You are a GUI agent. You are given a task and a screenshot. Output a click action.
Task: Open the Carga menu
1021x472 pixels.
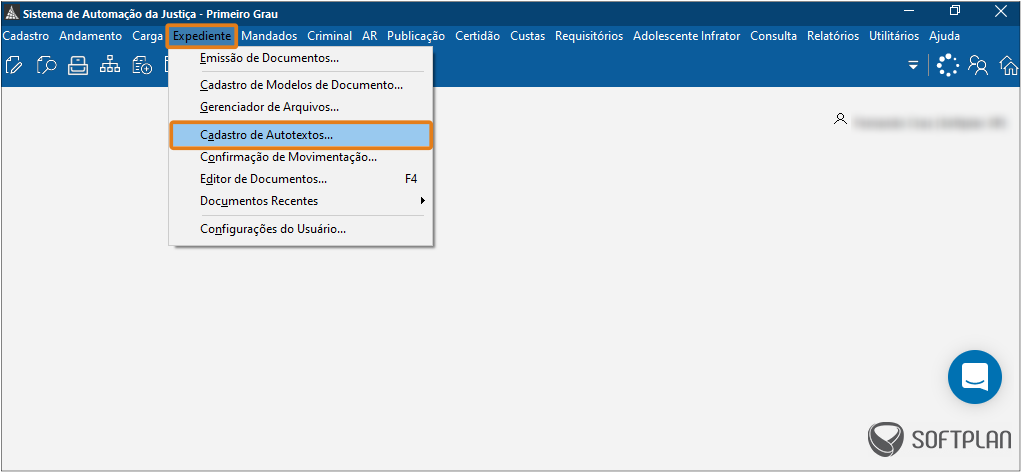tap(147, 36)
